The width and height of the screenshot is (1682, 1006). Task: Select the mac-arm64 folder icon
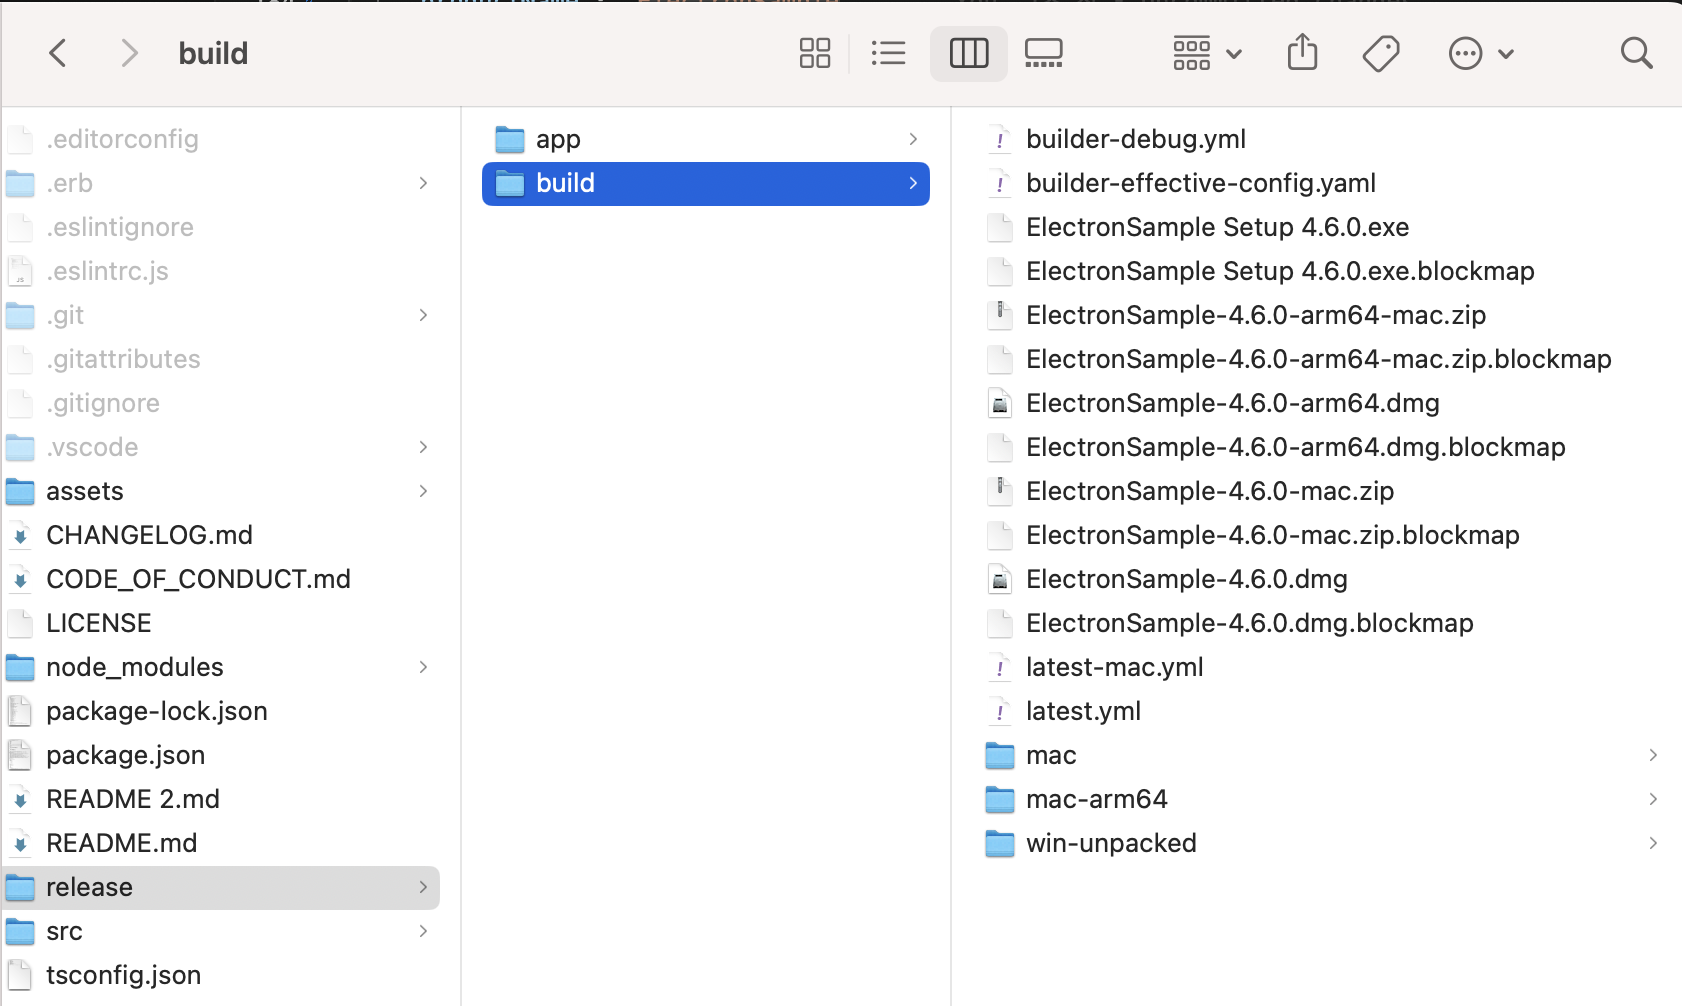[x=1000, y=799]
